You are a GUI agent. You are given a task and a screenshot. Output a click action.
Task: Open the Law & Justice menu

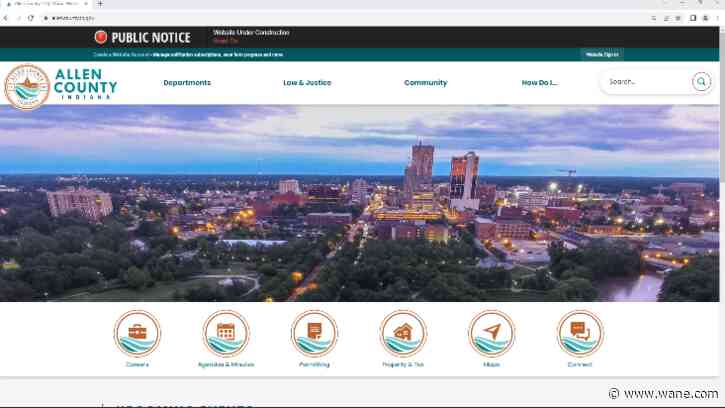(307, 83)
